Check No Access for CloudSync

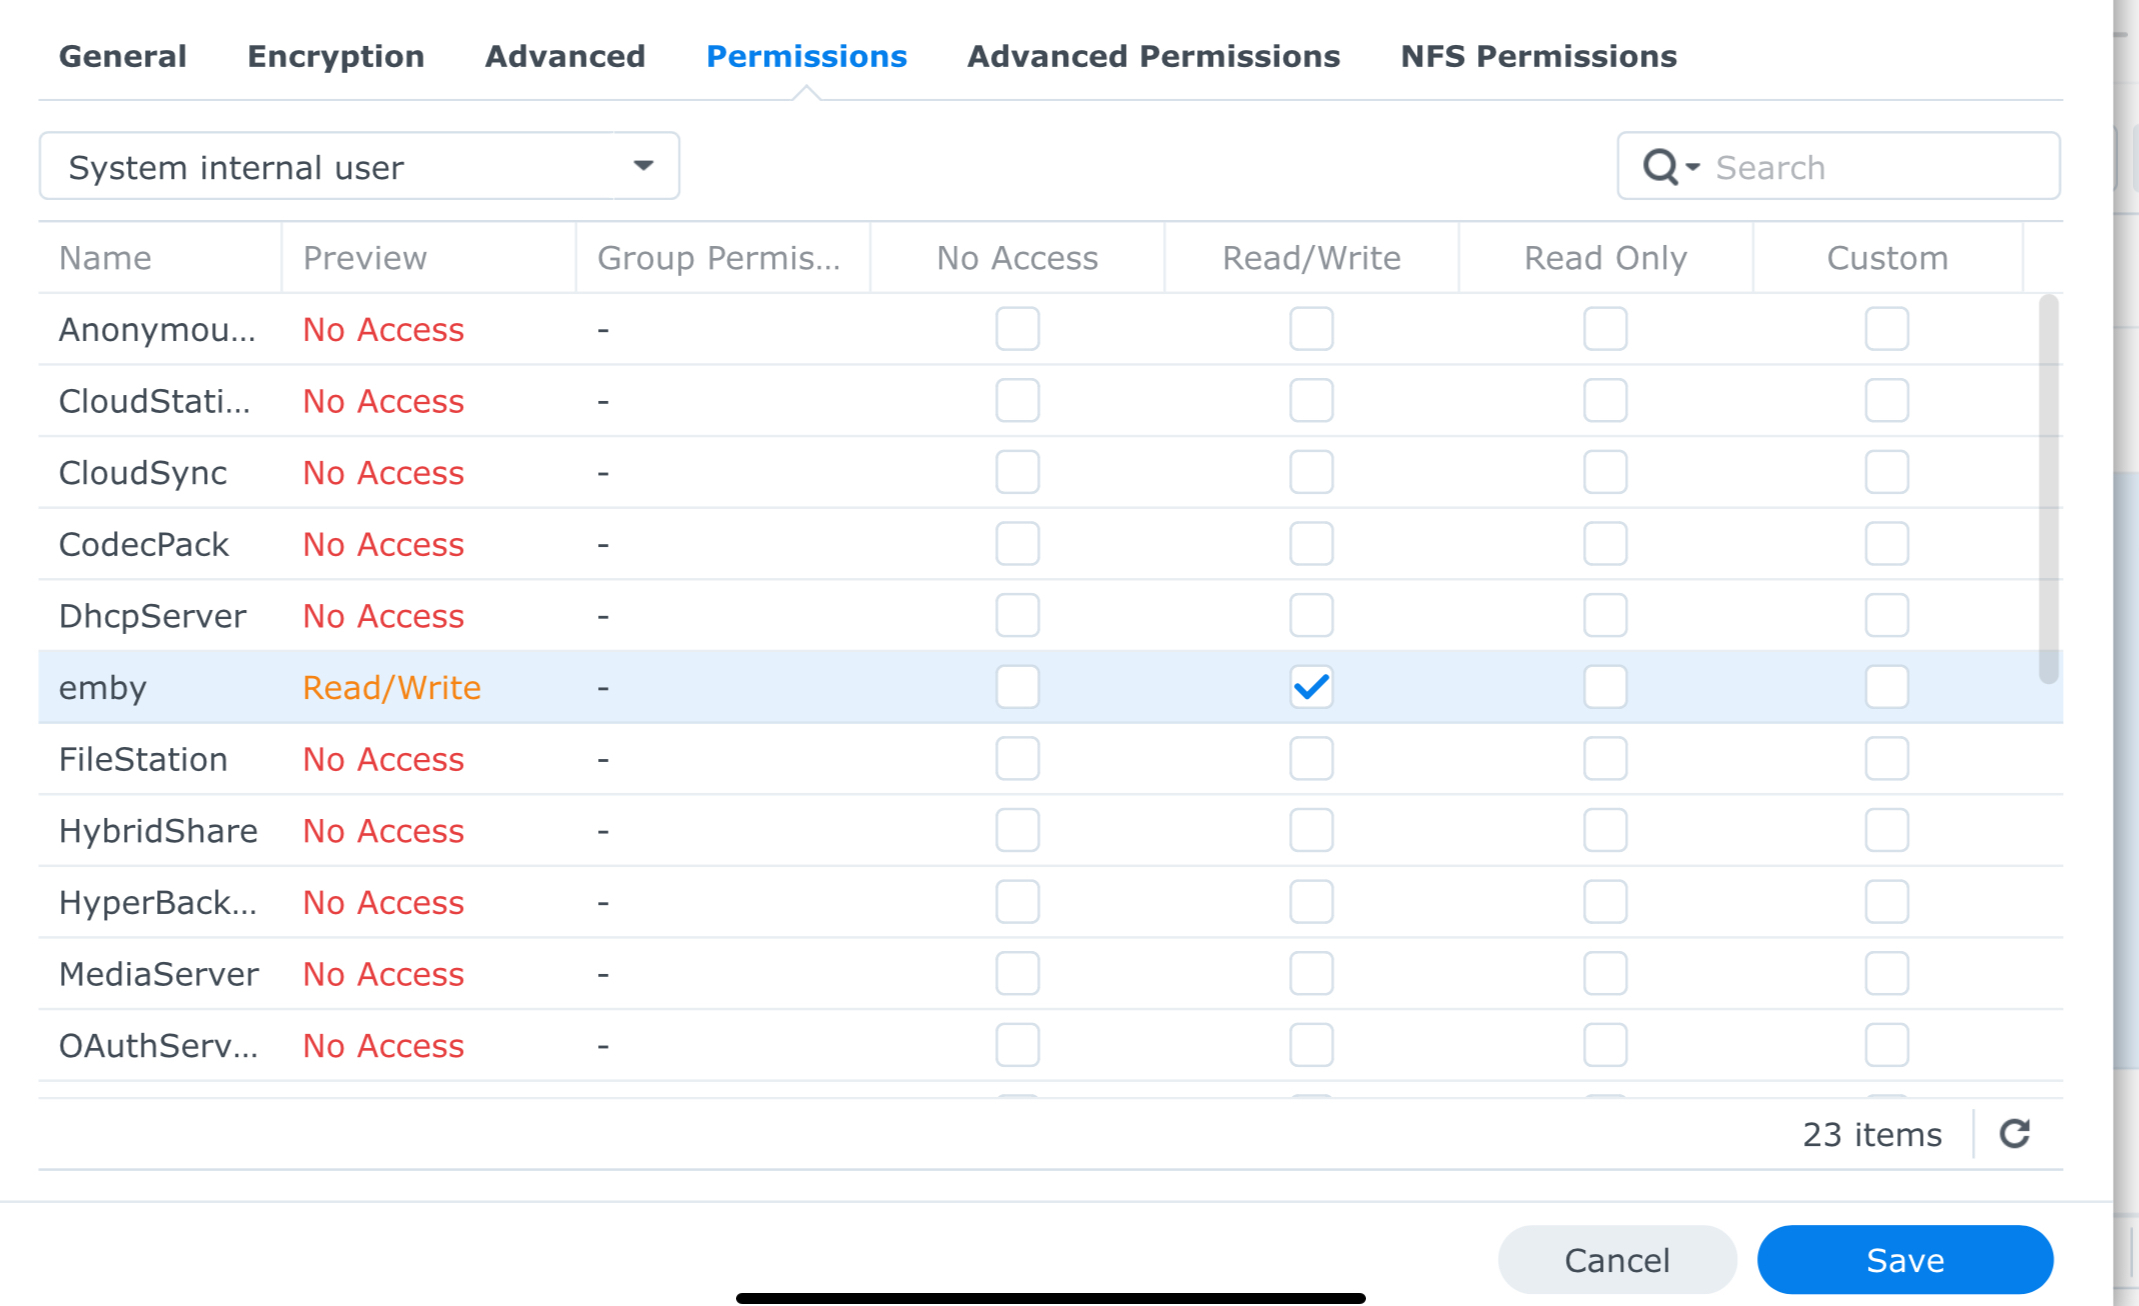1017,472
